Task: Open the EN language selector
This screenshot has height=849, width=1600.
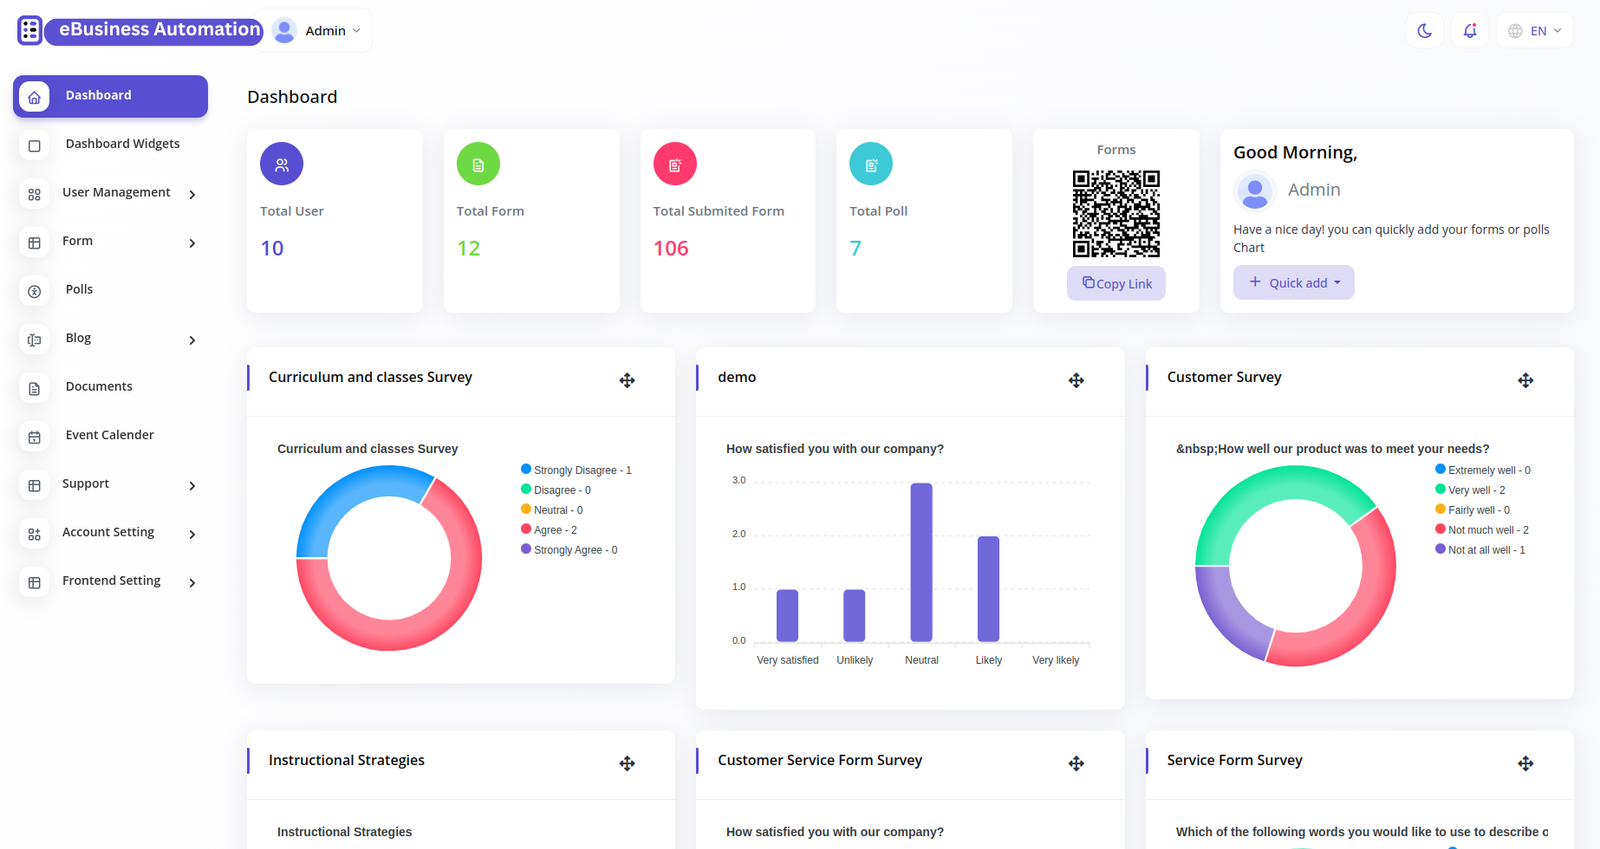Action: tap(1535, 31)
